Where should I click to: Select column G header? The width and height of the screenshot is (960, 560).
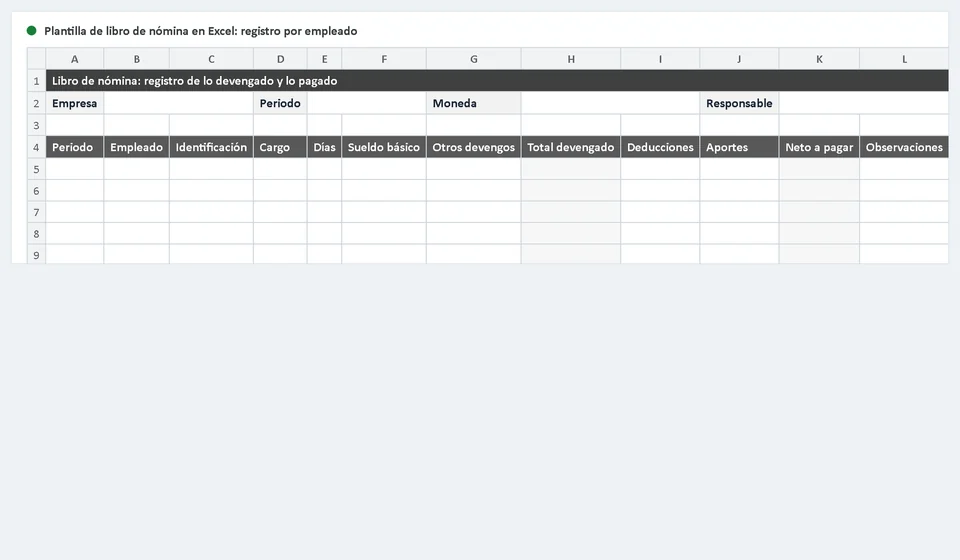pos(474,59)
